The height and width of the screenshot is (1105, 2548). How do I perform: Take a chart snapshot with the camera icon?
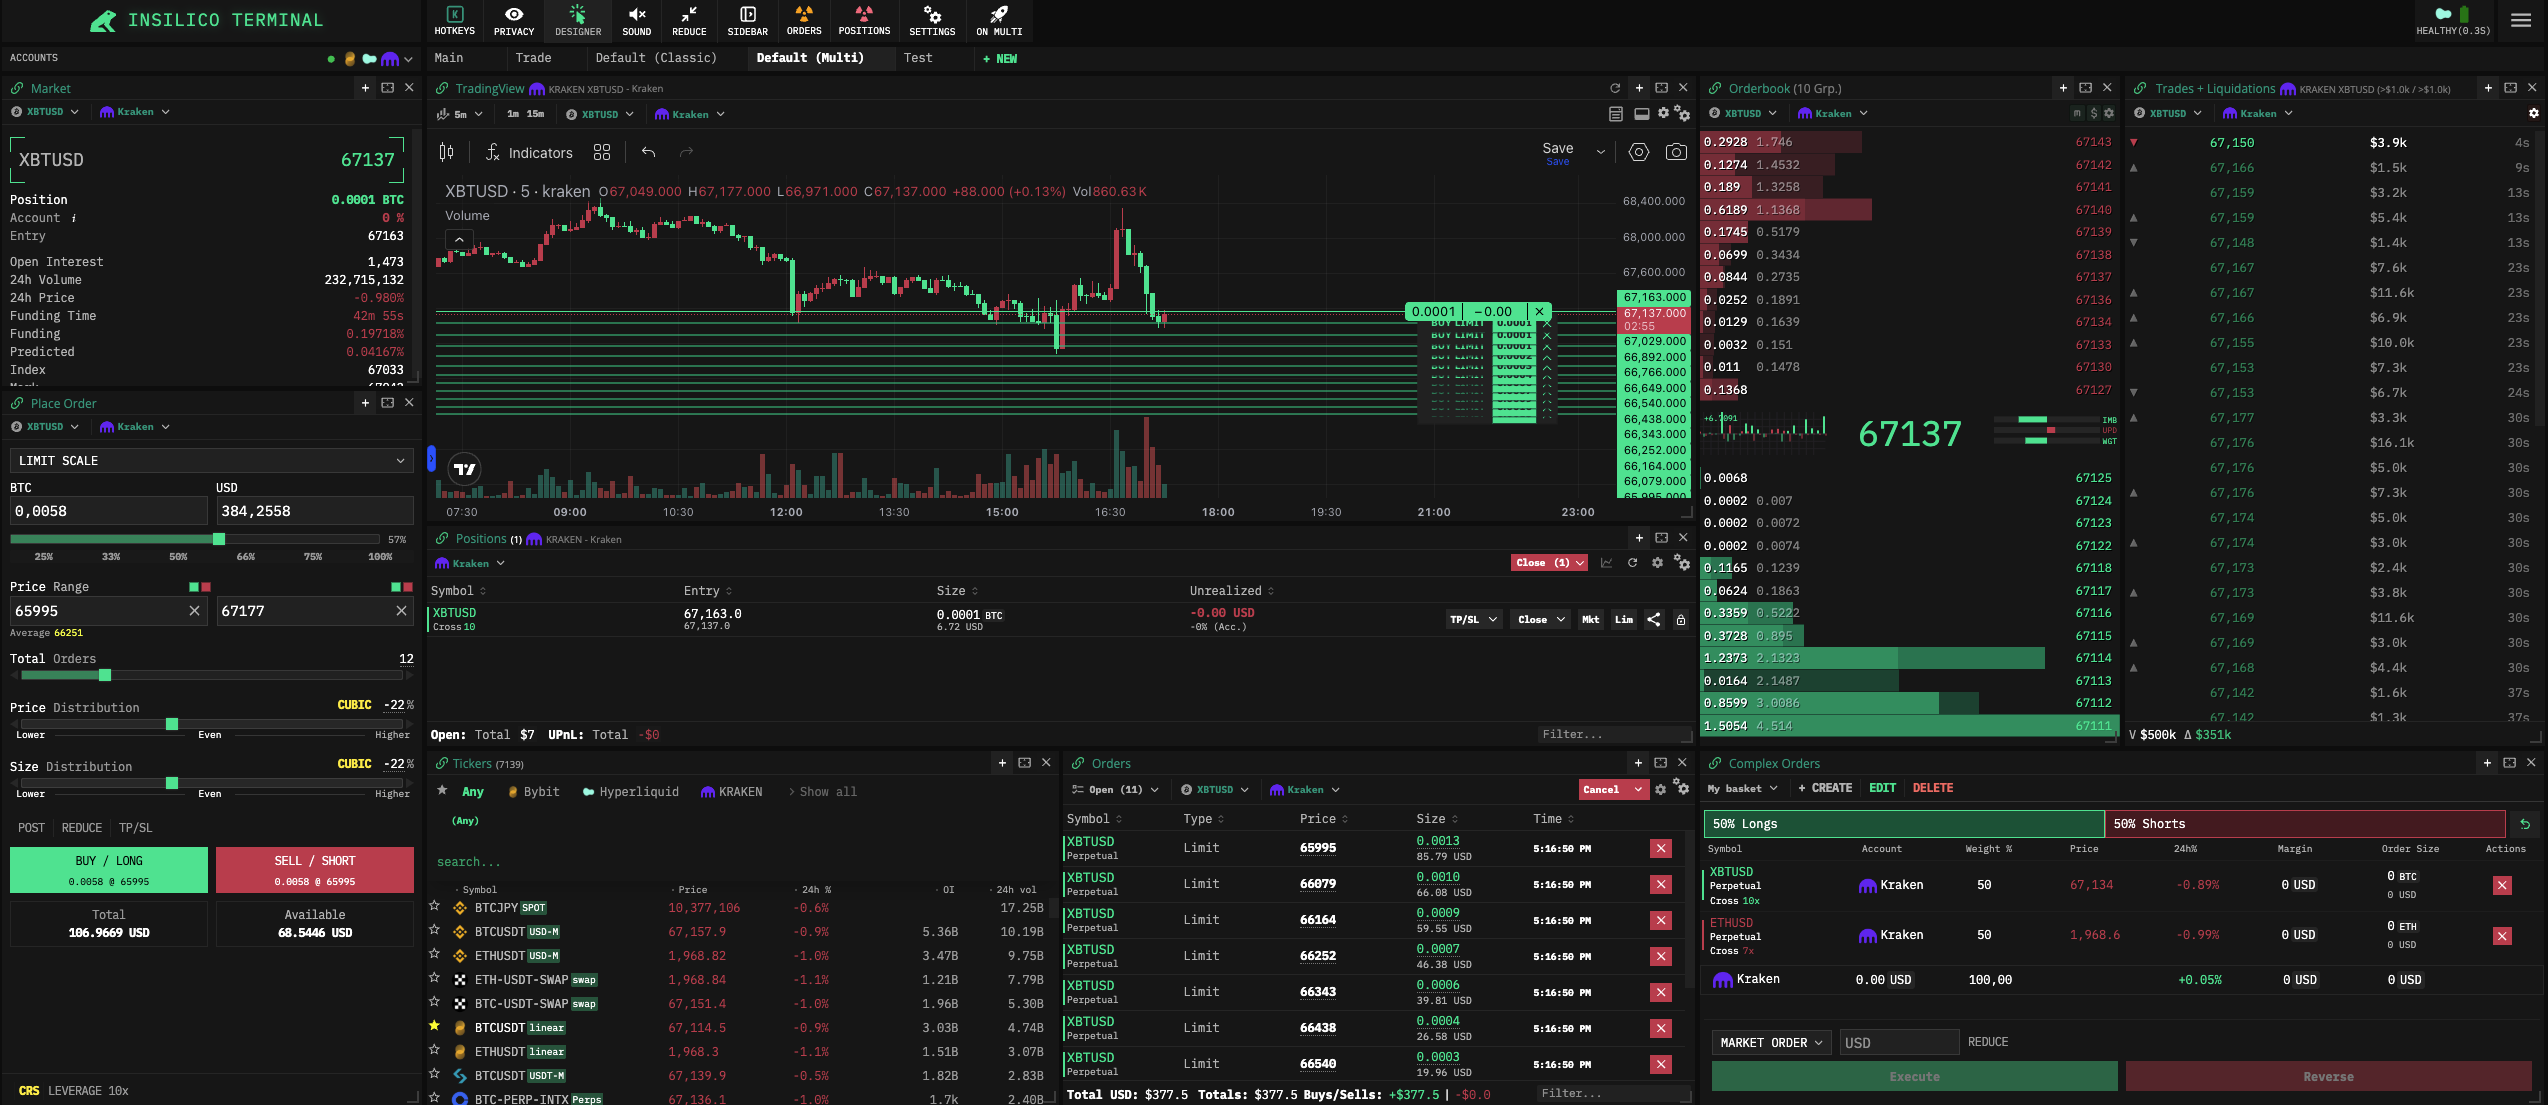[x=1676, y=152]
